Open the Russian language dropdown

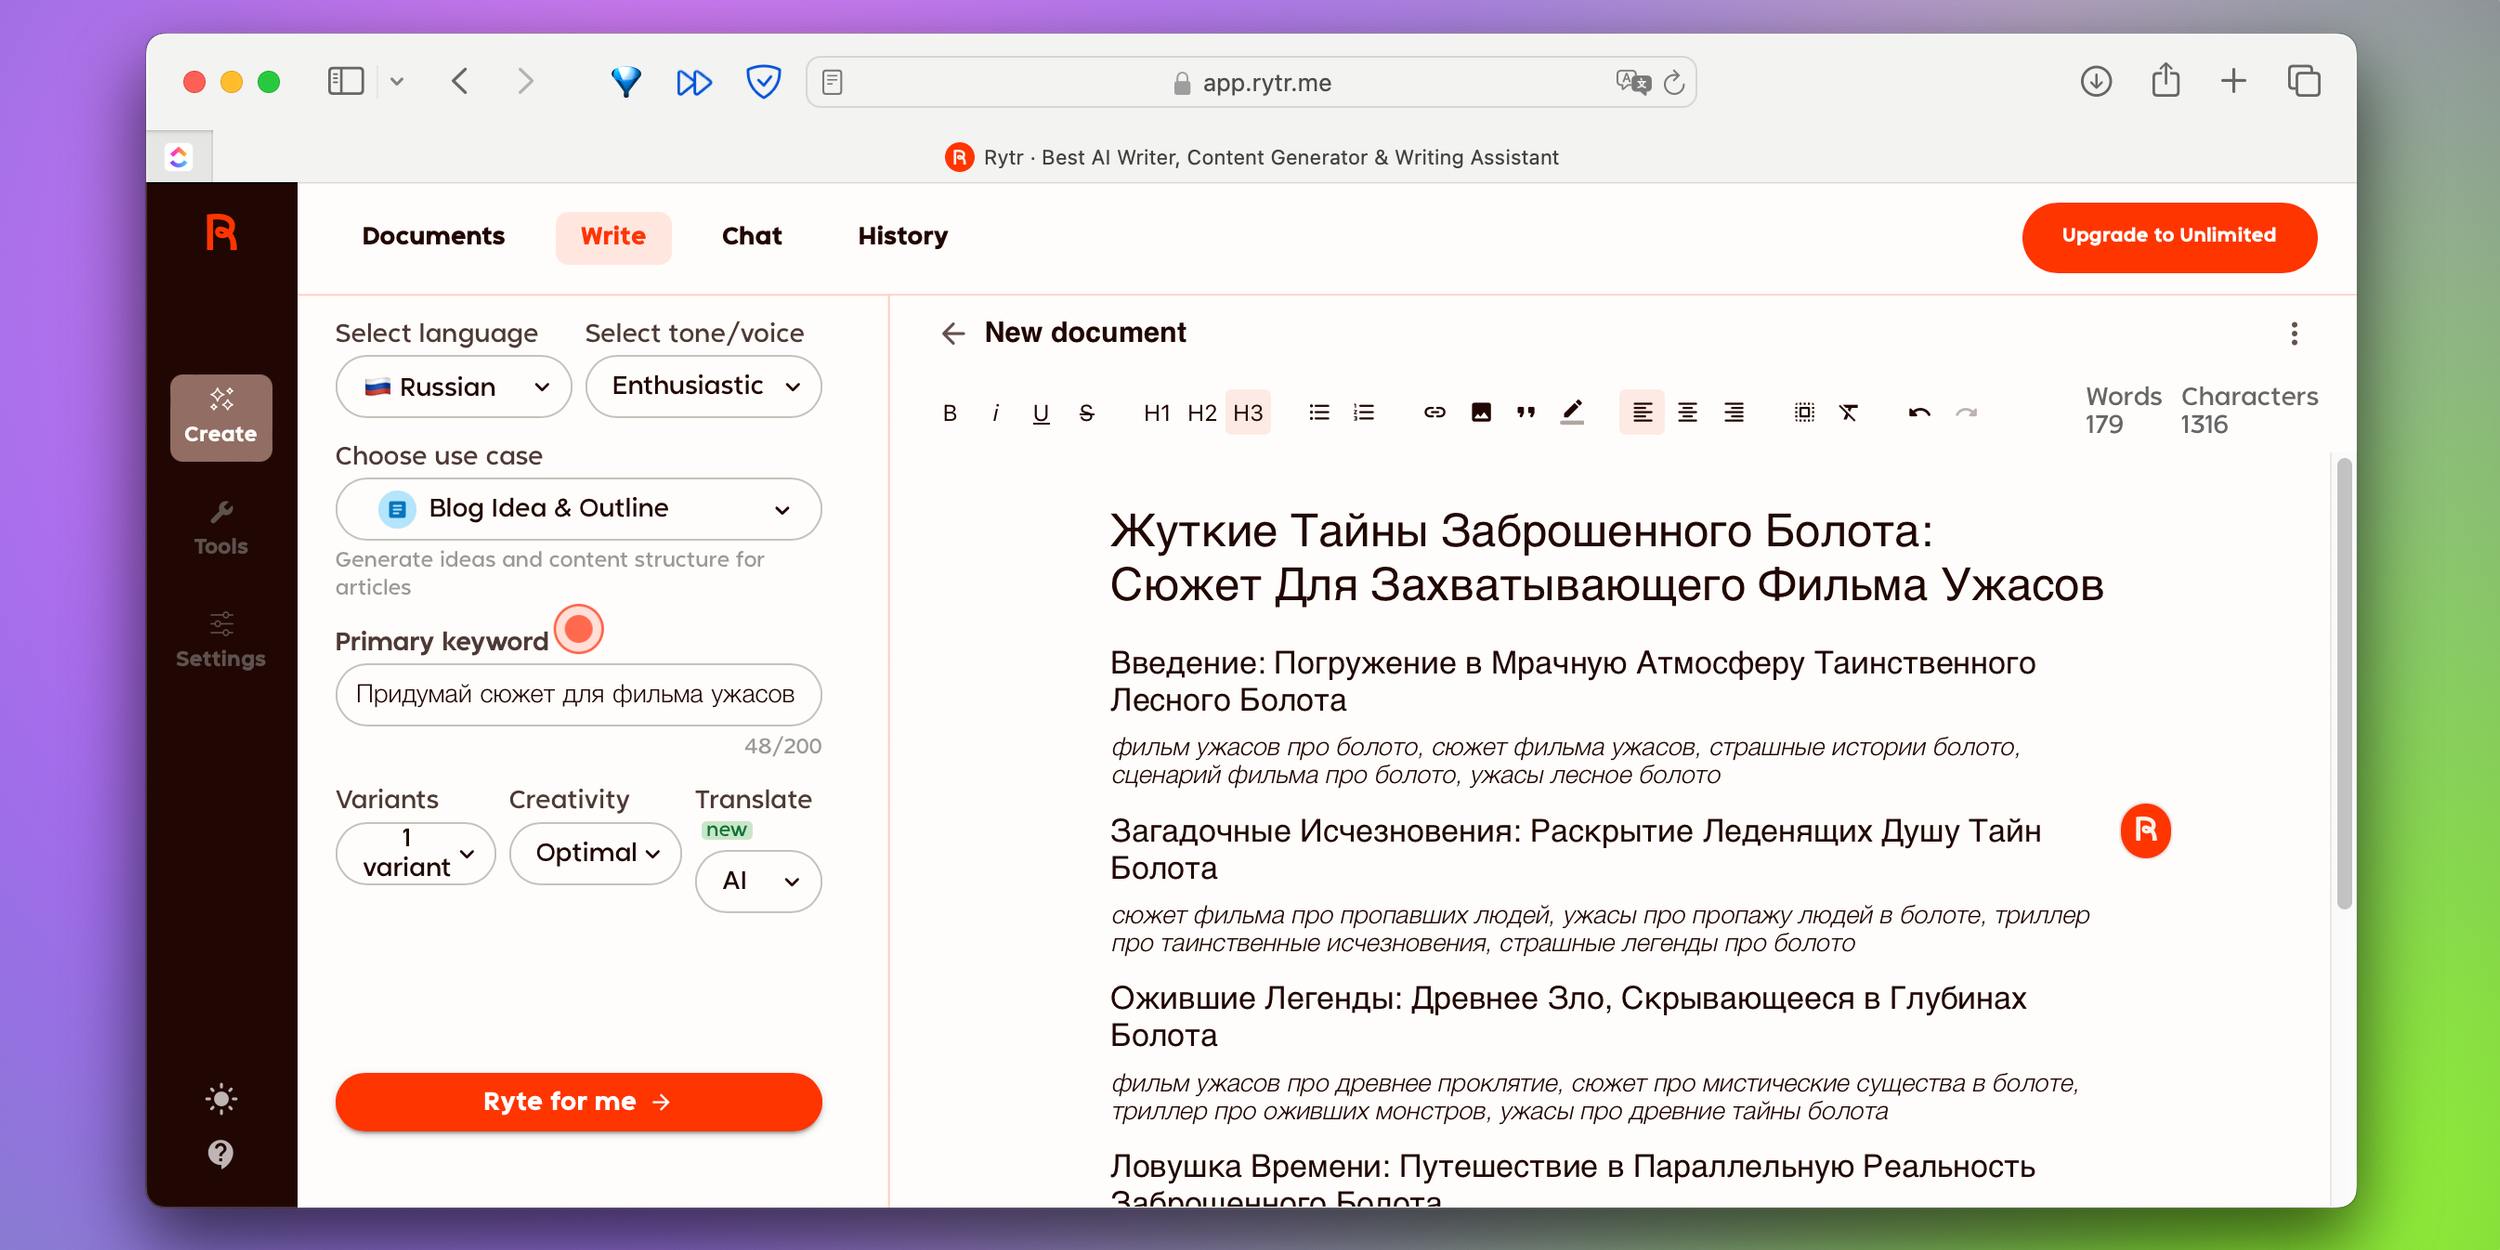tap(454, 387)
